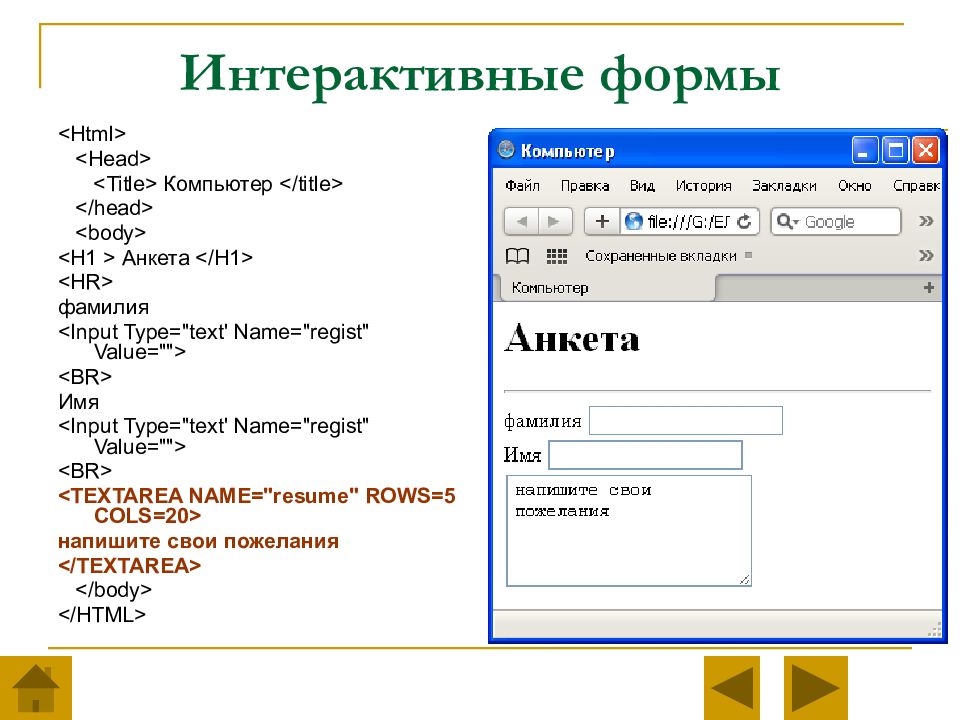This screenshot has height=720, width=960.
Task: Select the Компьютер browser tab
Action: click(x=607, y=288)
